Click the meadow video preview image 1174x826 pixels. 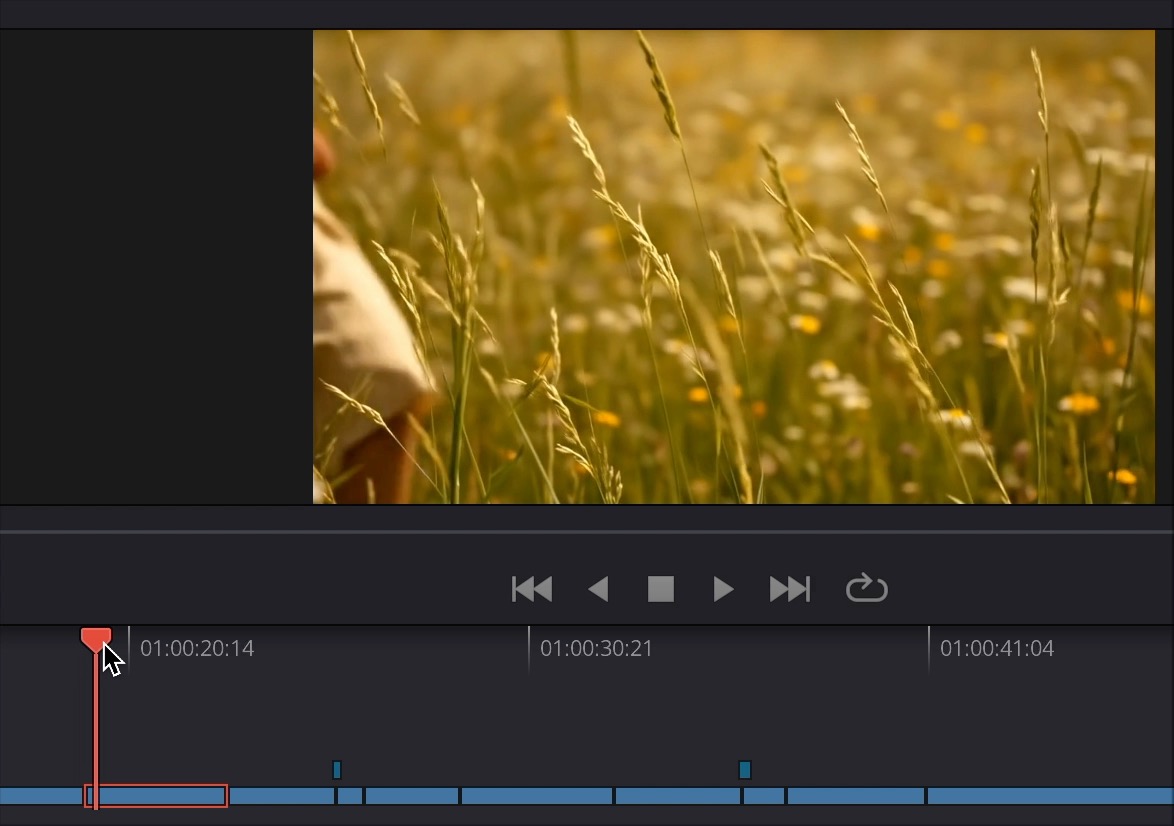(x=733, y=266)
